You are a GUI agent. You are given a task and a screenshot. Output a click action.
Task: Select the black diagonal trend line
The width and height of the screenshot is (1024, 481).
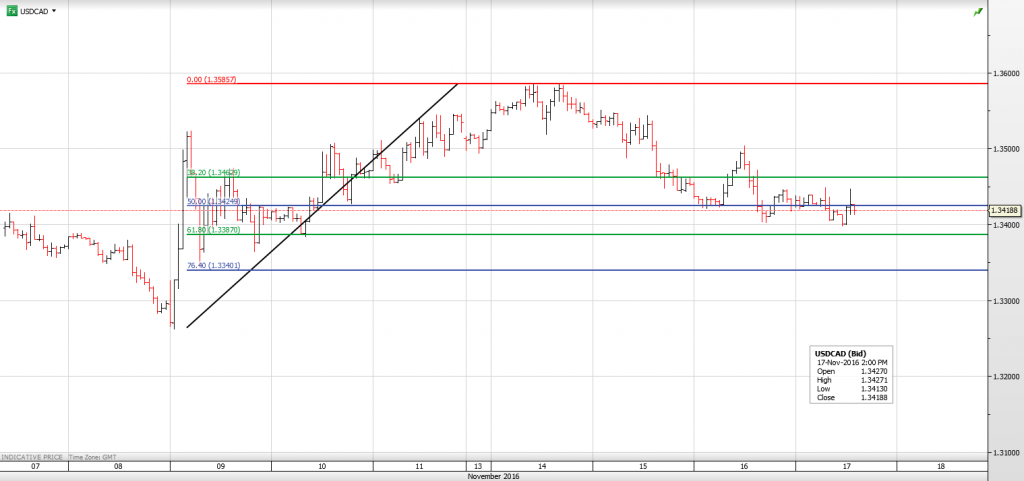322,205
